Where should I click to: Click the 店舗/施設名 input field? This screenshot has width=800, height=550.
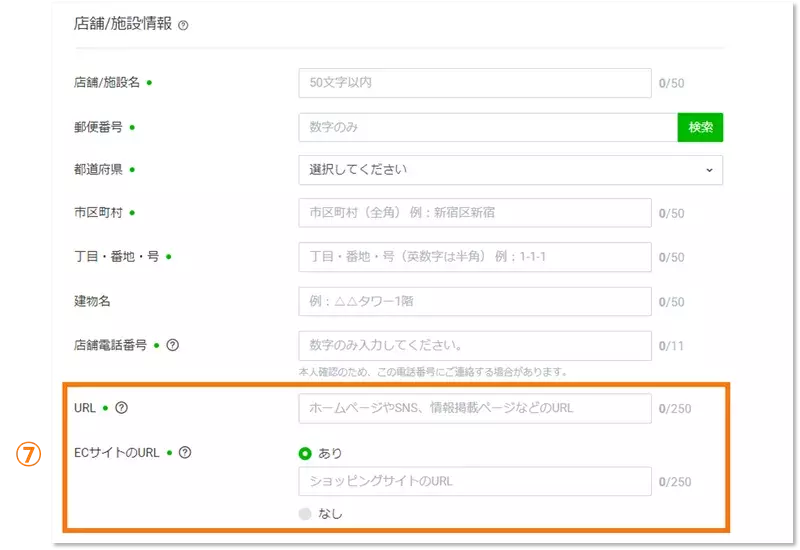[x=475, y=83]
